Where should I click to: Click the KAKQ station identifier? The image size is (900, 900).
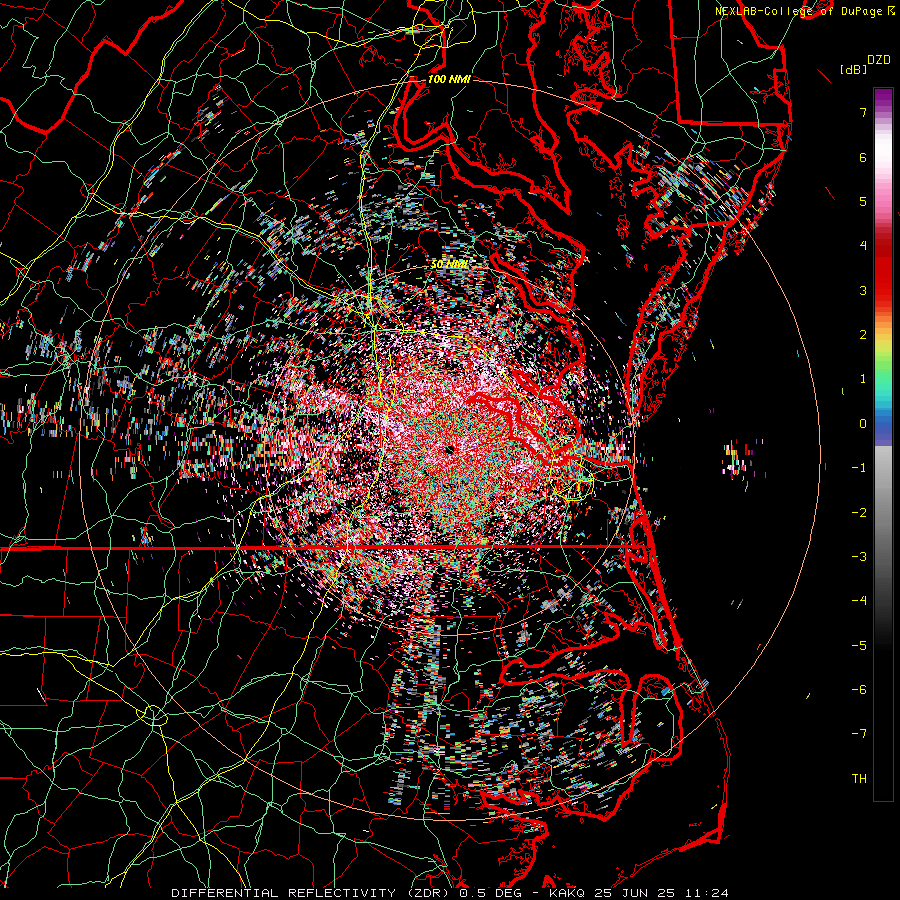pos(567,893)
